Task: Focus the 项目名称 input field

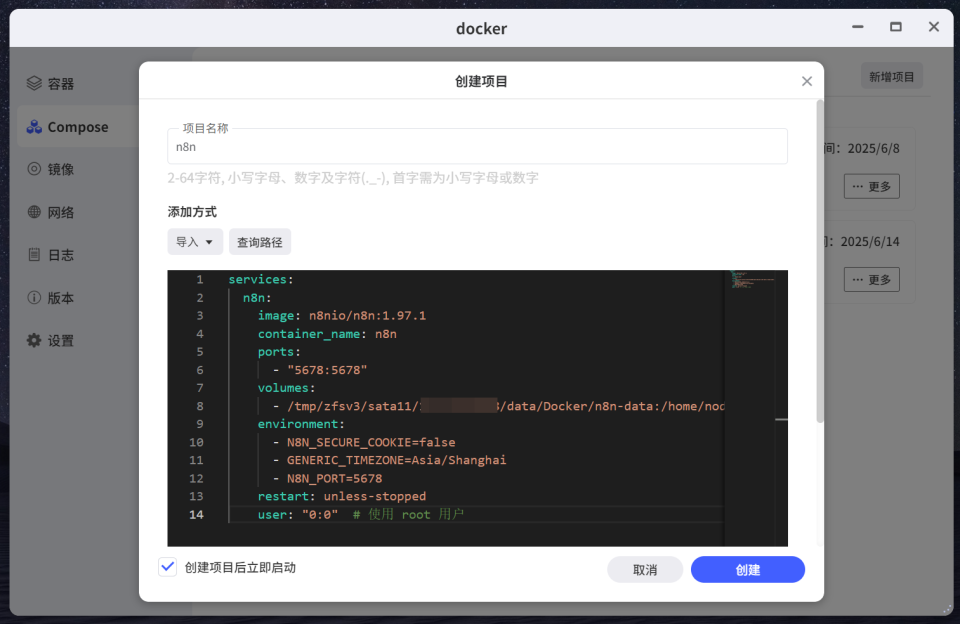Action: 477,147
